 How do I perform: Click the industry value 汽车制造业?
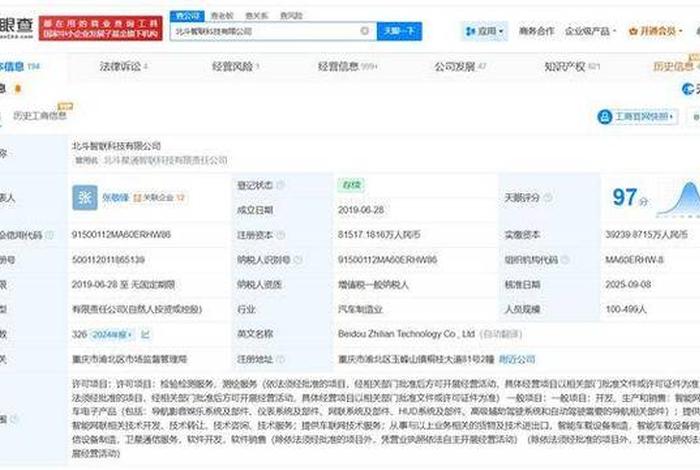coord(360,309)
